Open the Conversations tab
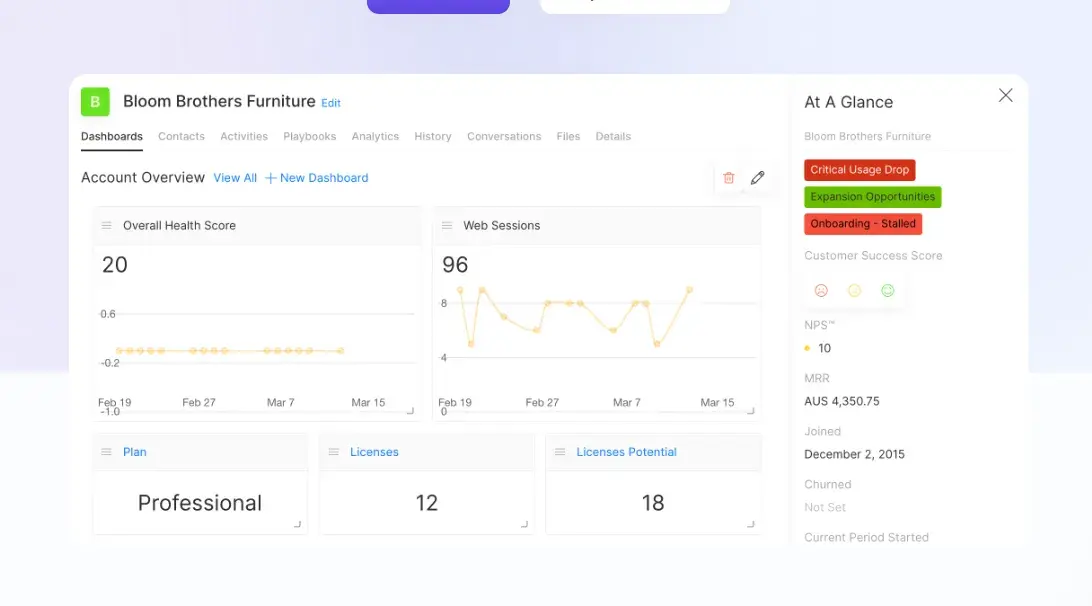Image resolution: width=1092 pixels, height=606 pixels. tap(504, 137)
